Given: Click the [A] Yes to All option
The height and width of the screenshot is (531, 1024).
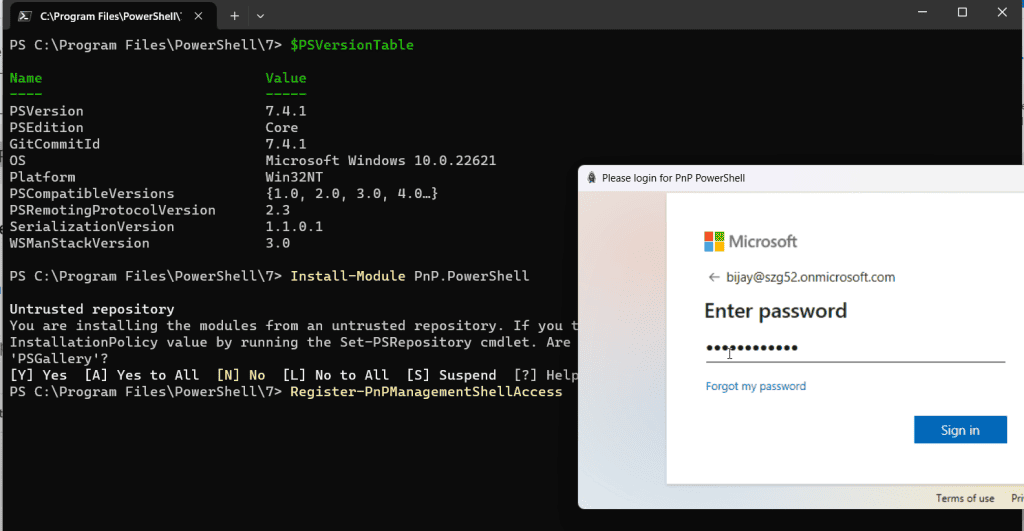Looking at the screenshot, I should (141, 375).
